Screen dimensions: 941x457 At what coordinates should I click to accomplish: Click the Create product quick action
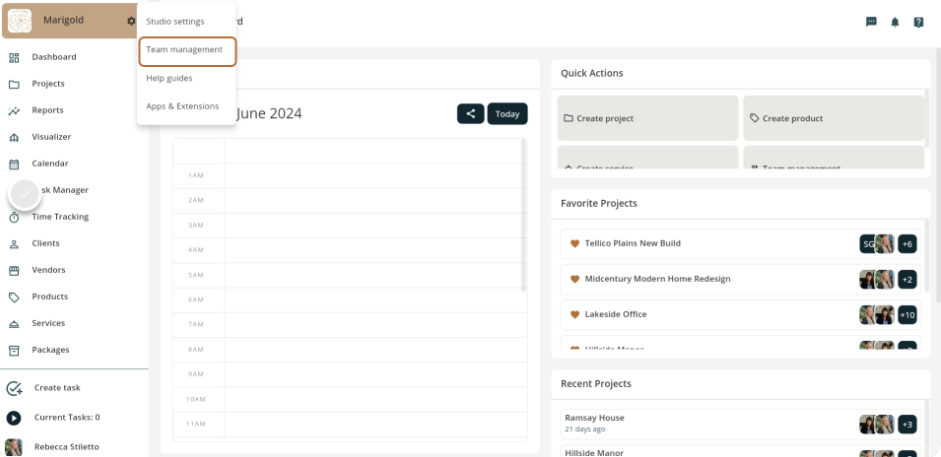click(834, 118)
